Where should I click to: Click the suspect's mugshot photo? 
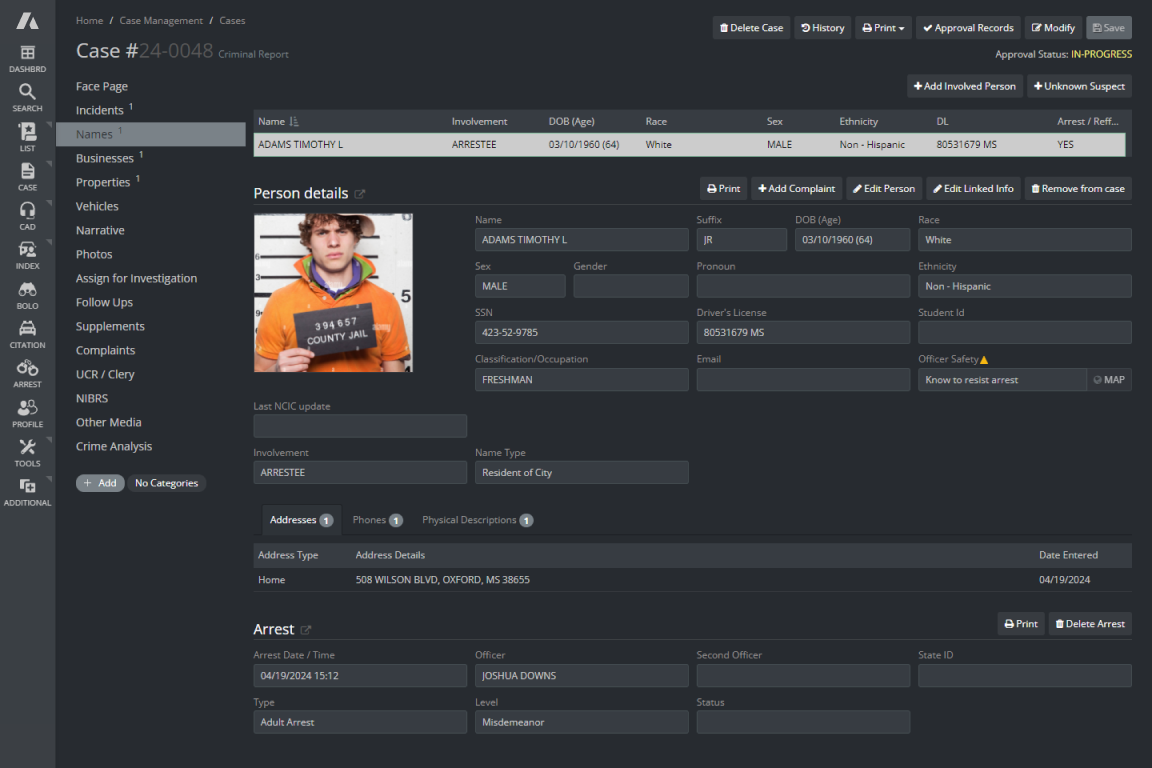click(x=333, y=292)
